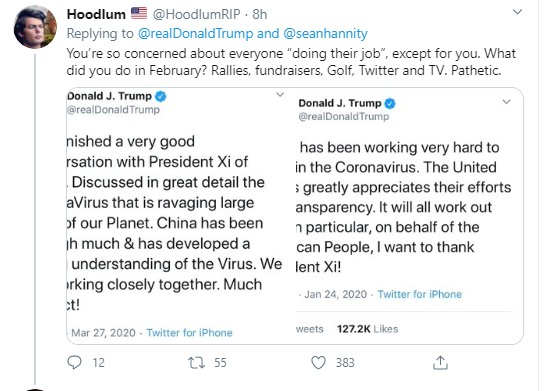The height and width of the screenshot is (391, 545).
Task: Like the tweet with heart icon
Action: coord(318,363)
